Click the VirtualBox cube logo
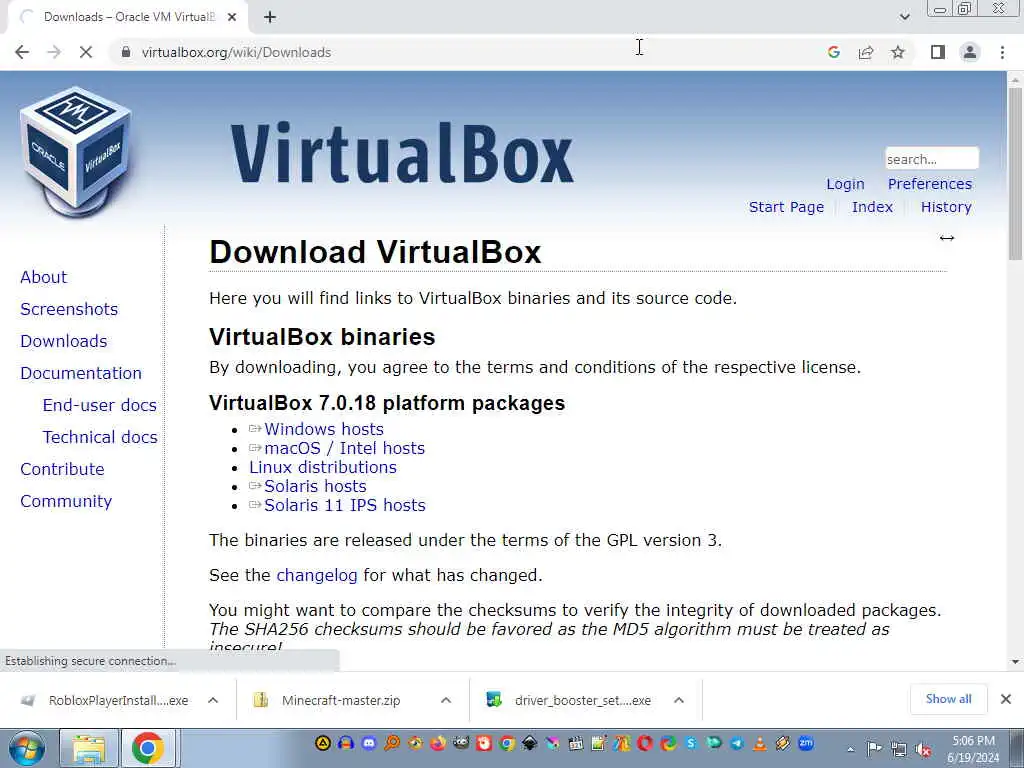The height and width of the screenshot is (768, 1024). tap(76, 150)
